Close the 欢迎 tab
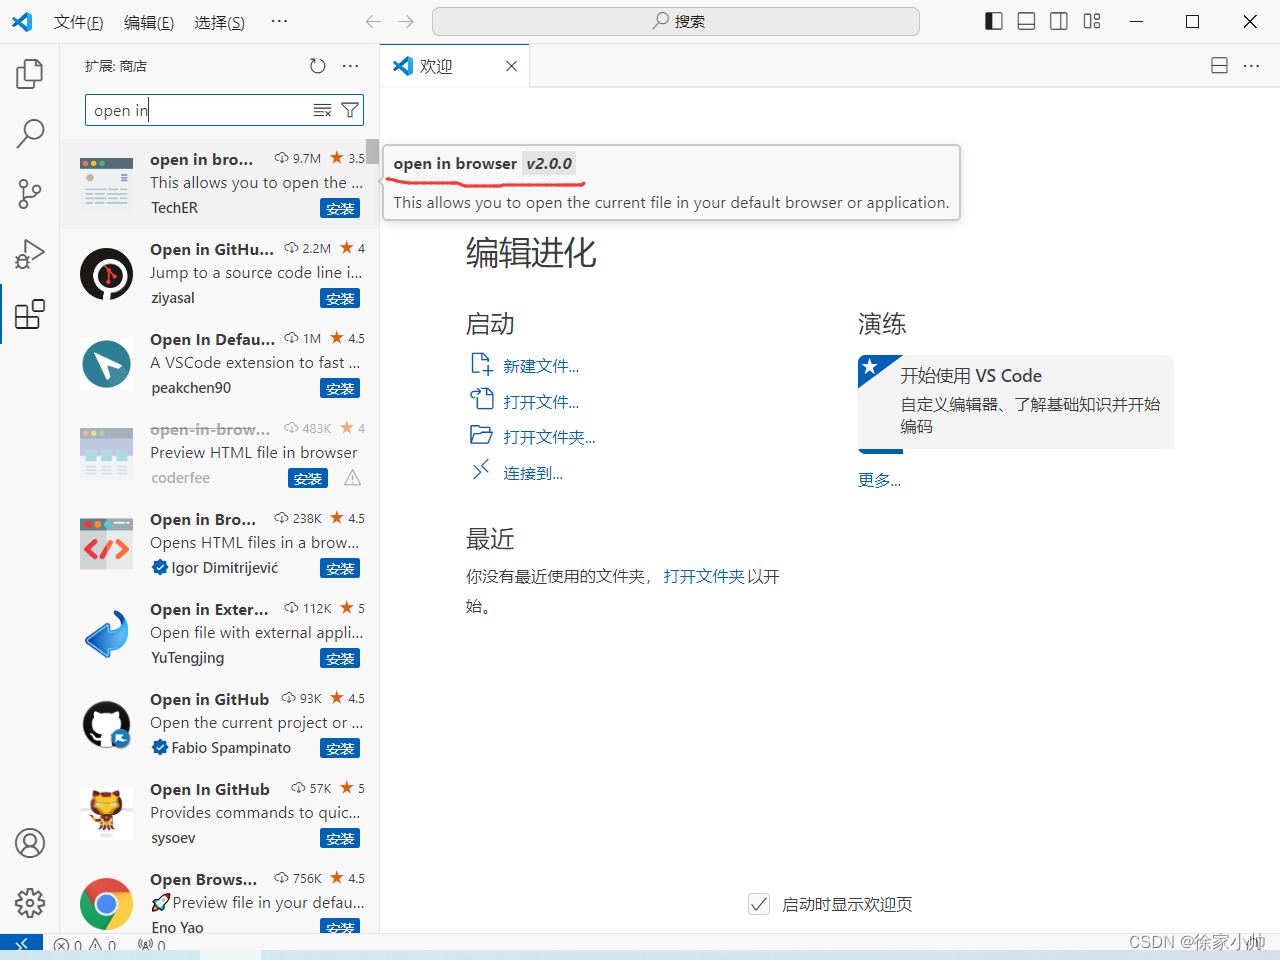 click(511, 66)
